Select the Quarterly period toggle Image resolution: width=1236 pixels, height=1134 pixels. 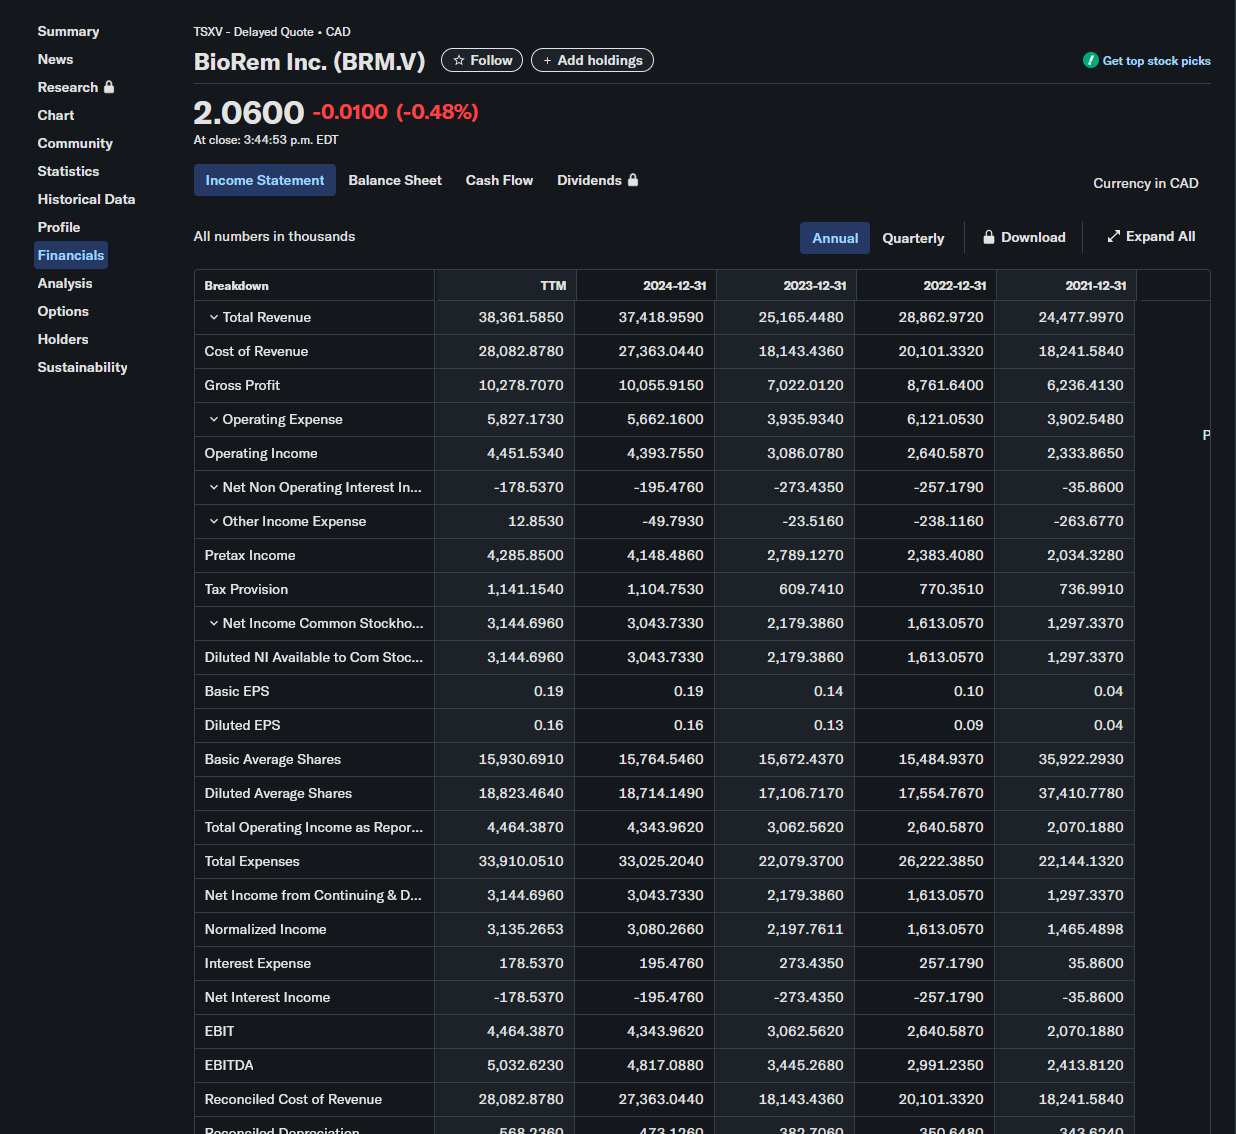click(913, 238)
